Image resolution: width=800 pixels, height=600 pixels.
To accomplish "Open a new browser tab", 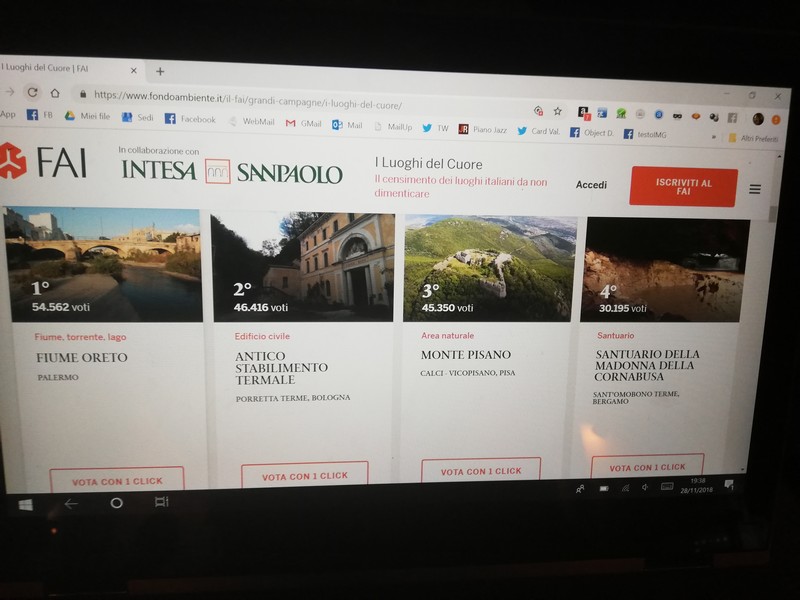I will (x=160, y=71).
